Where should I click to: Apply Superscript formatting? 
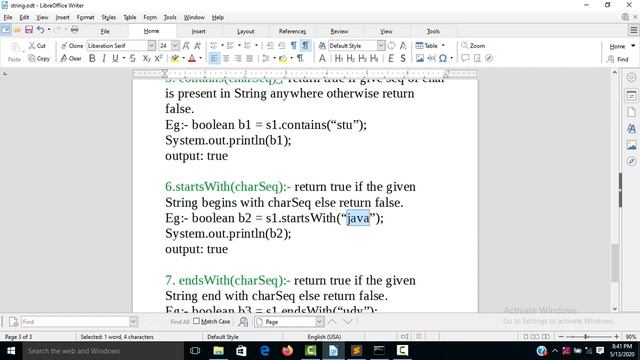158,58
